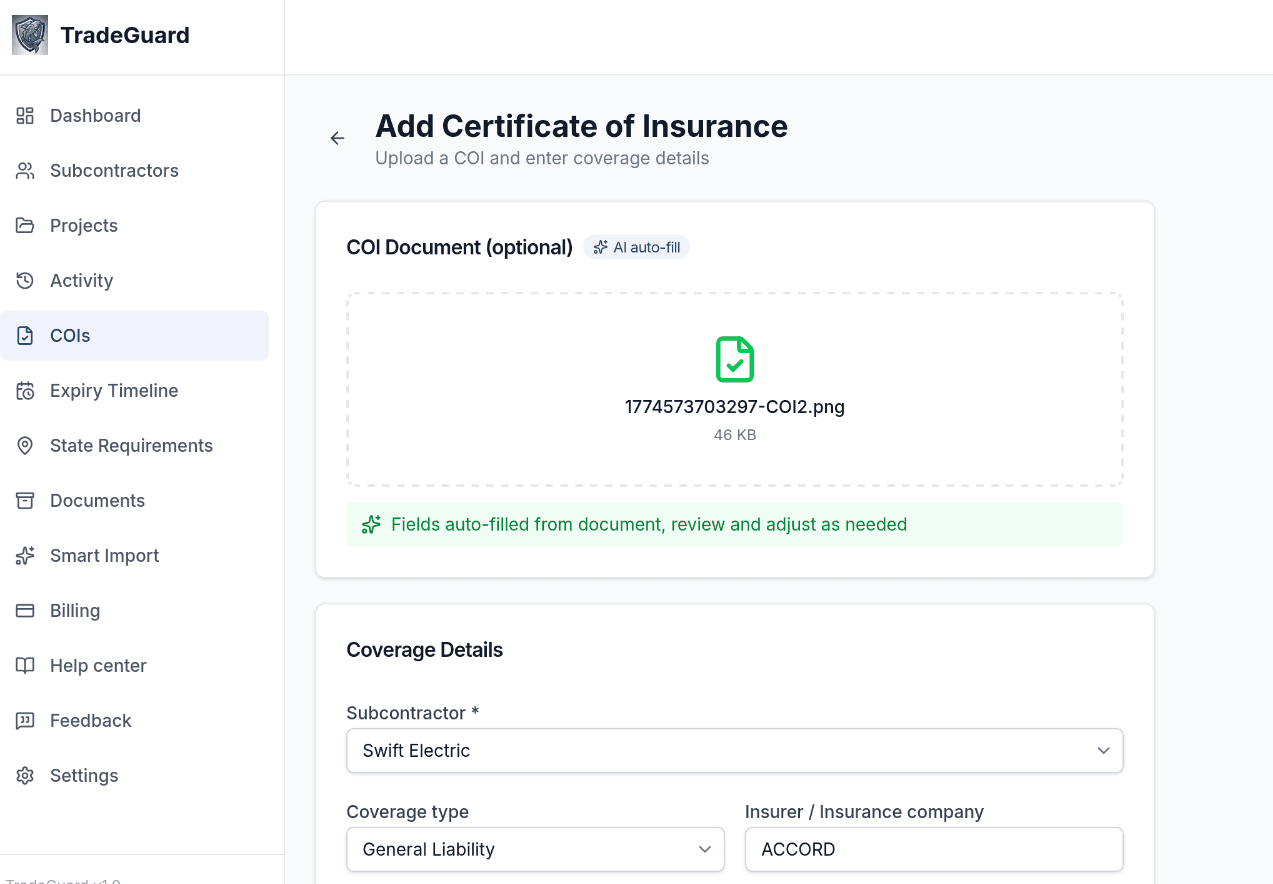Viewport: 1273px width, 884px height.
Task: Select COIs in the sidebar
Action: [134, 336]
